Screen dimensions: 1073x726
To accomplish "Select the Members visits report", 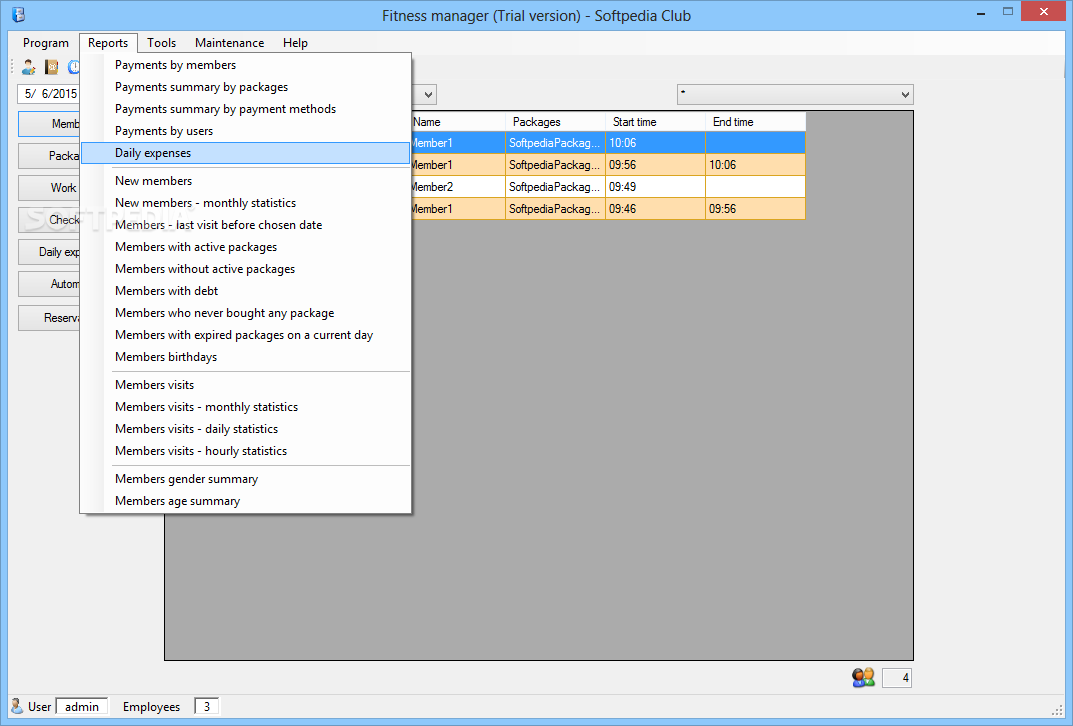I will coord(246,385).
